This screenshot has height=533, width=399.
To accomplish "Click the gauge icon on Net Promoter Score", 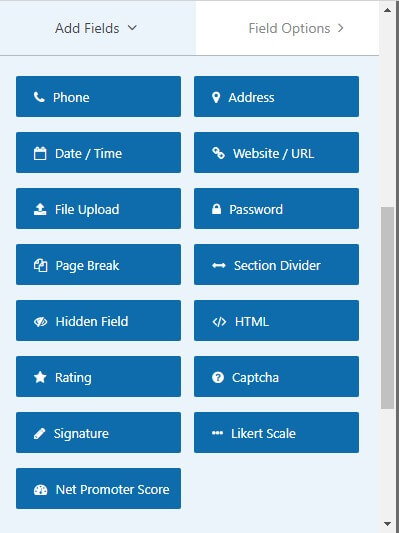I will click(40, 490).
